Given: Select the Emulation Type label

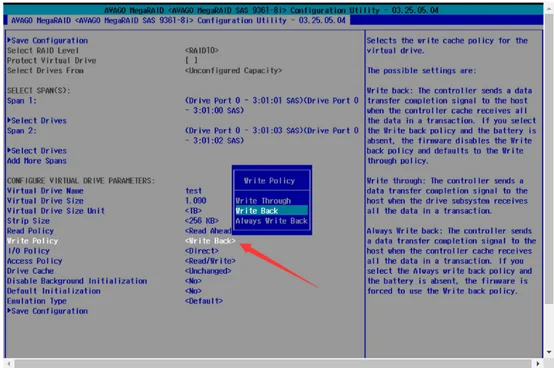Looking at the screenshot, I should pos(37,301).
